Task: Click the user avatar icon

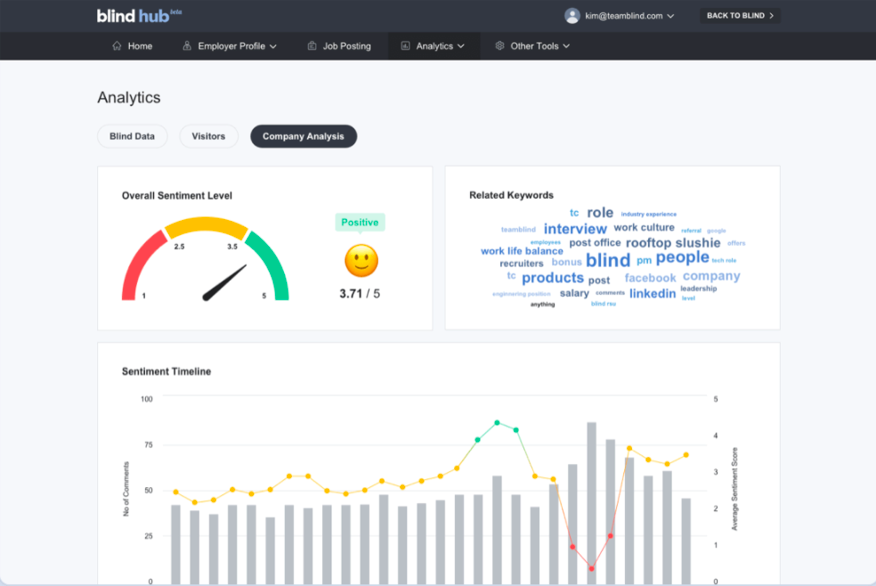Action: [x=572, y=16]
